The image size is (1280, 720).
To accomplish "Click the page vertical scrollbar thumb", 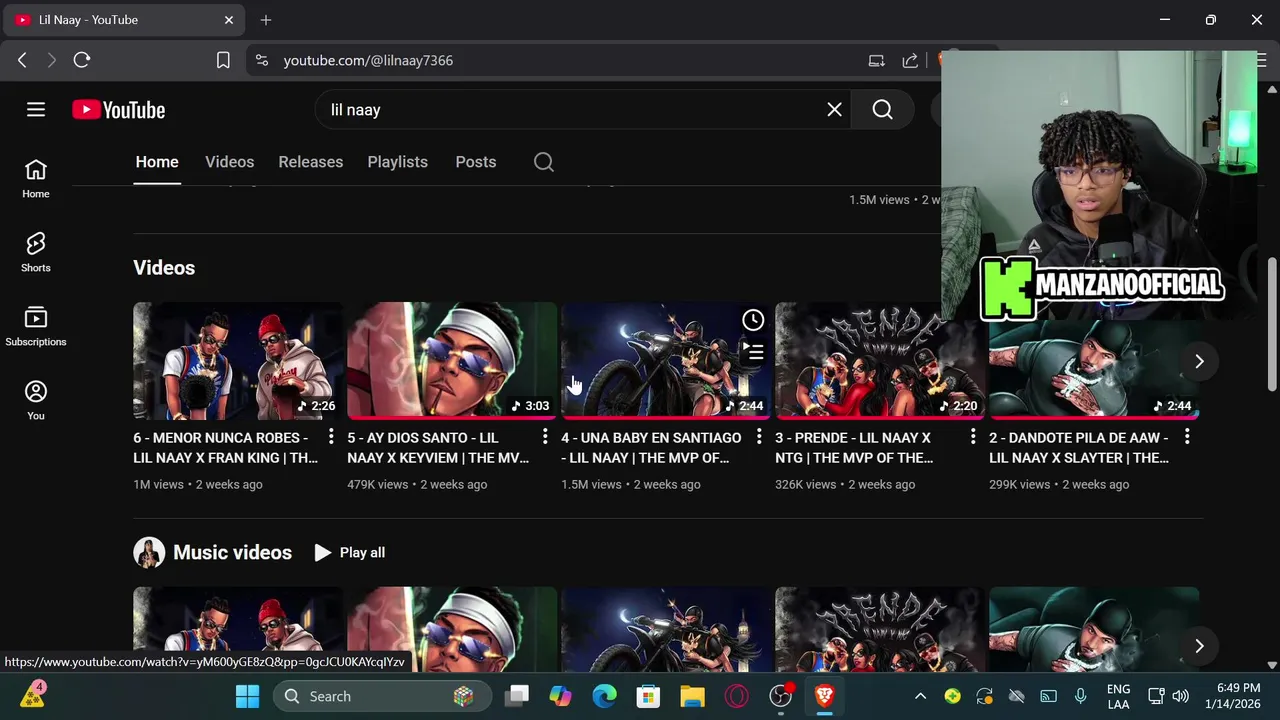I will (1272, 325).
